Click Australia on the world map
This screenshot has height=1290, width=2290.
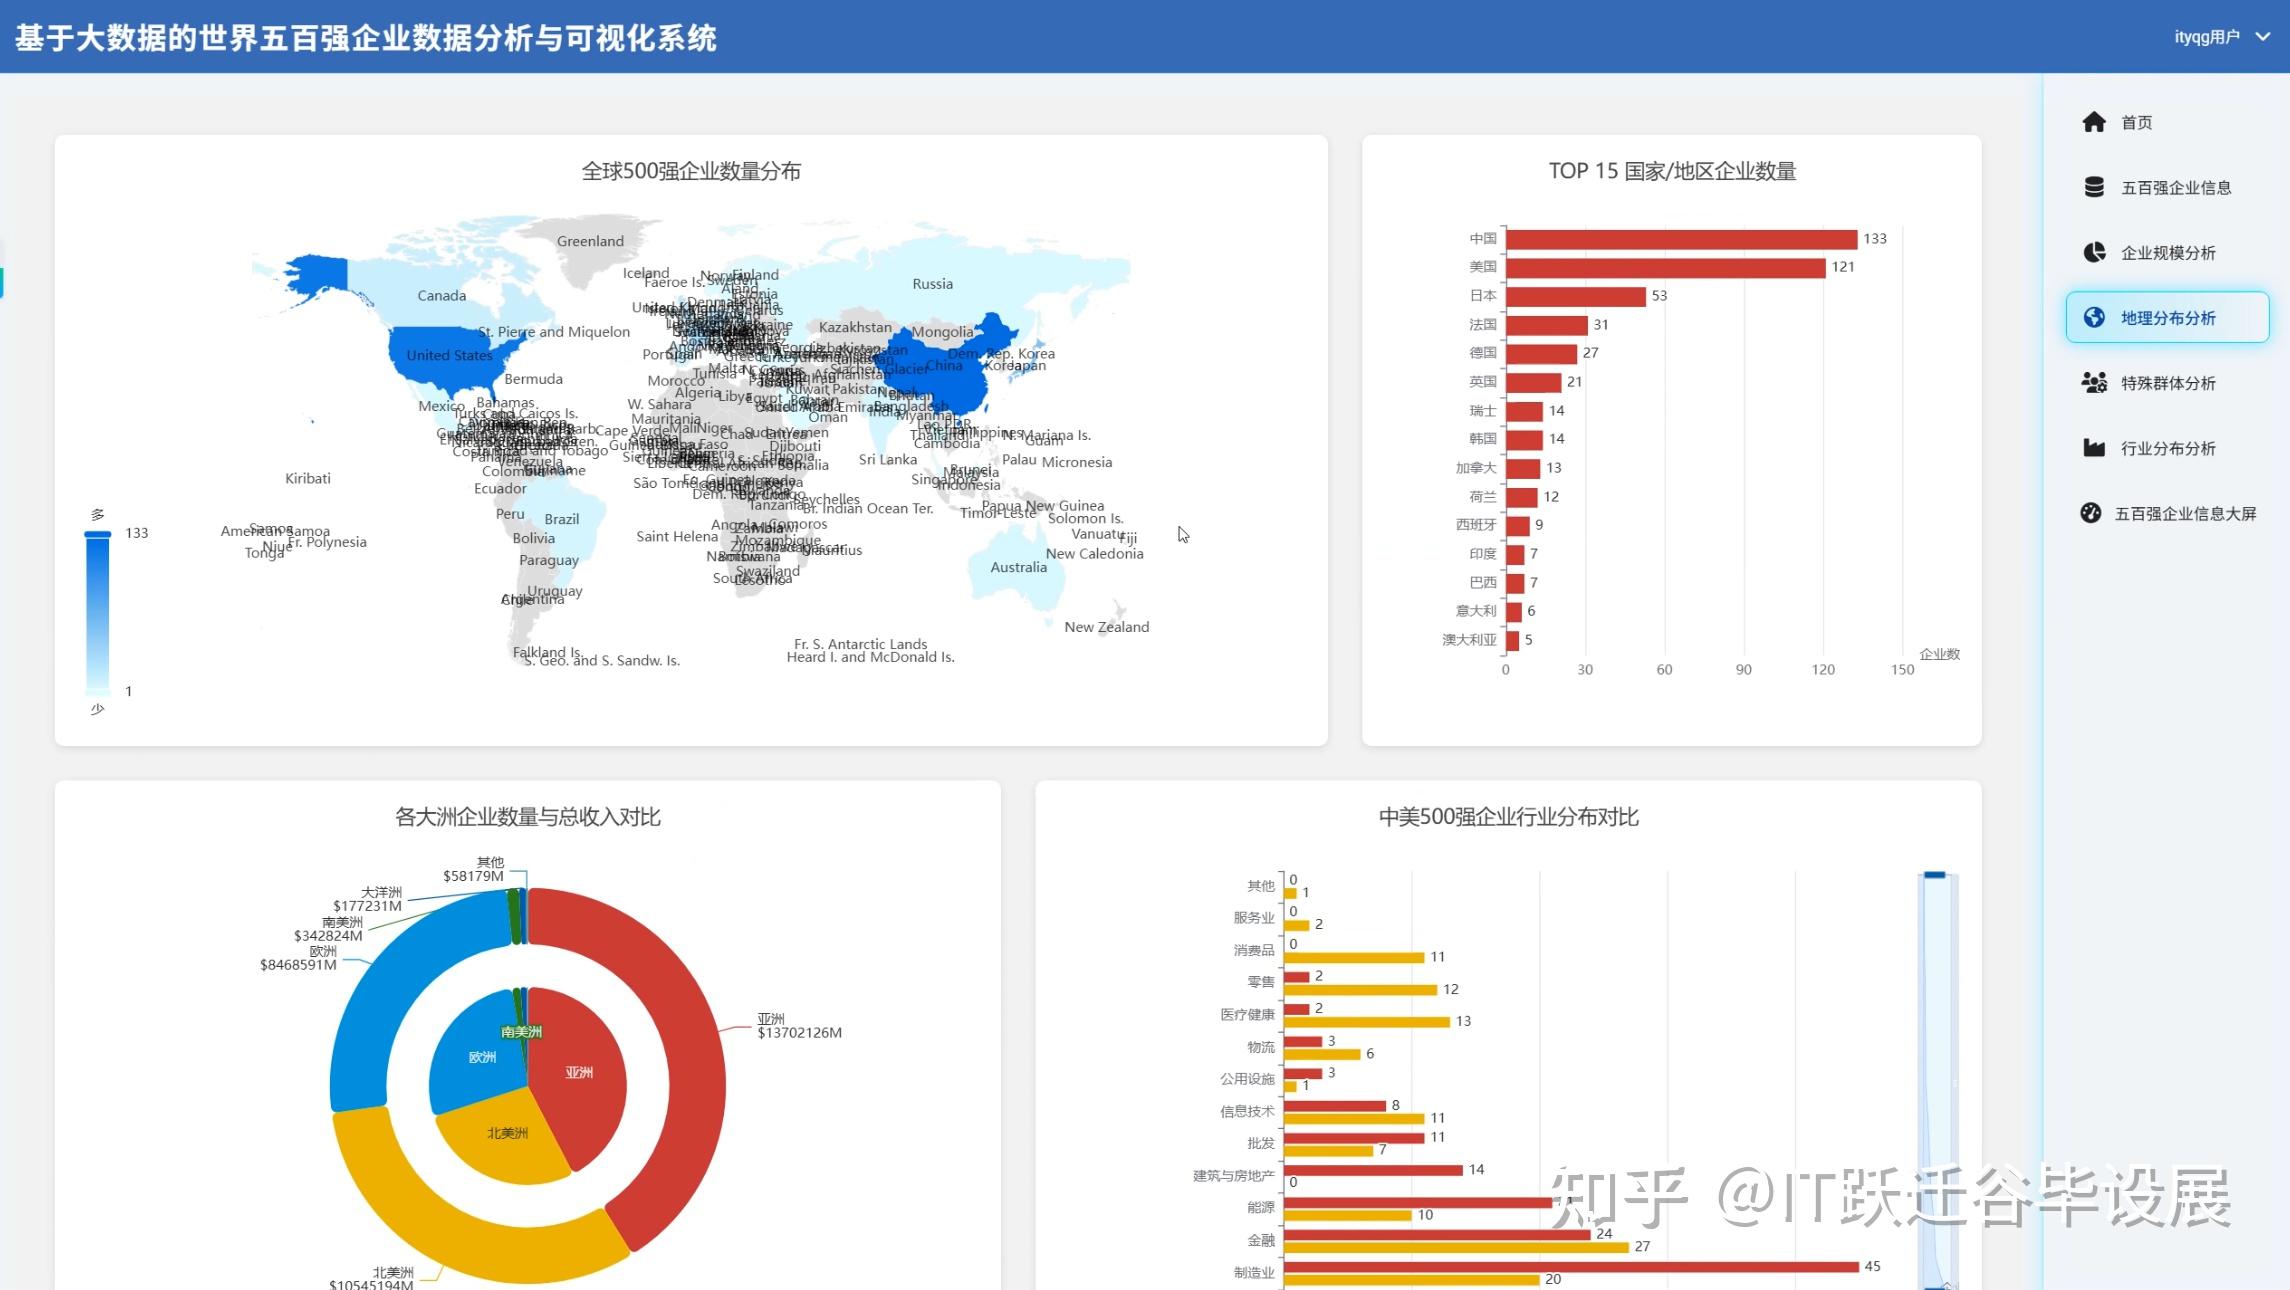click(1018, 565)
